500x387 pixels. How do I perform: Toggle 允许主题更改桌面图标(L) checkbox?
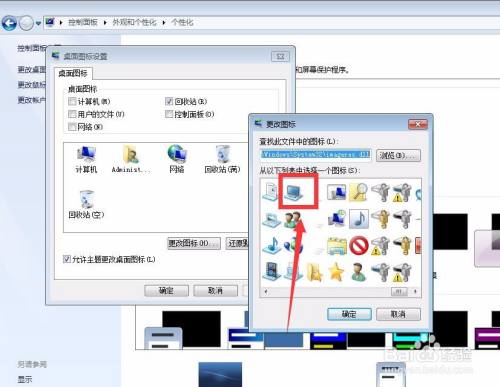coord(67,259)
